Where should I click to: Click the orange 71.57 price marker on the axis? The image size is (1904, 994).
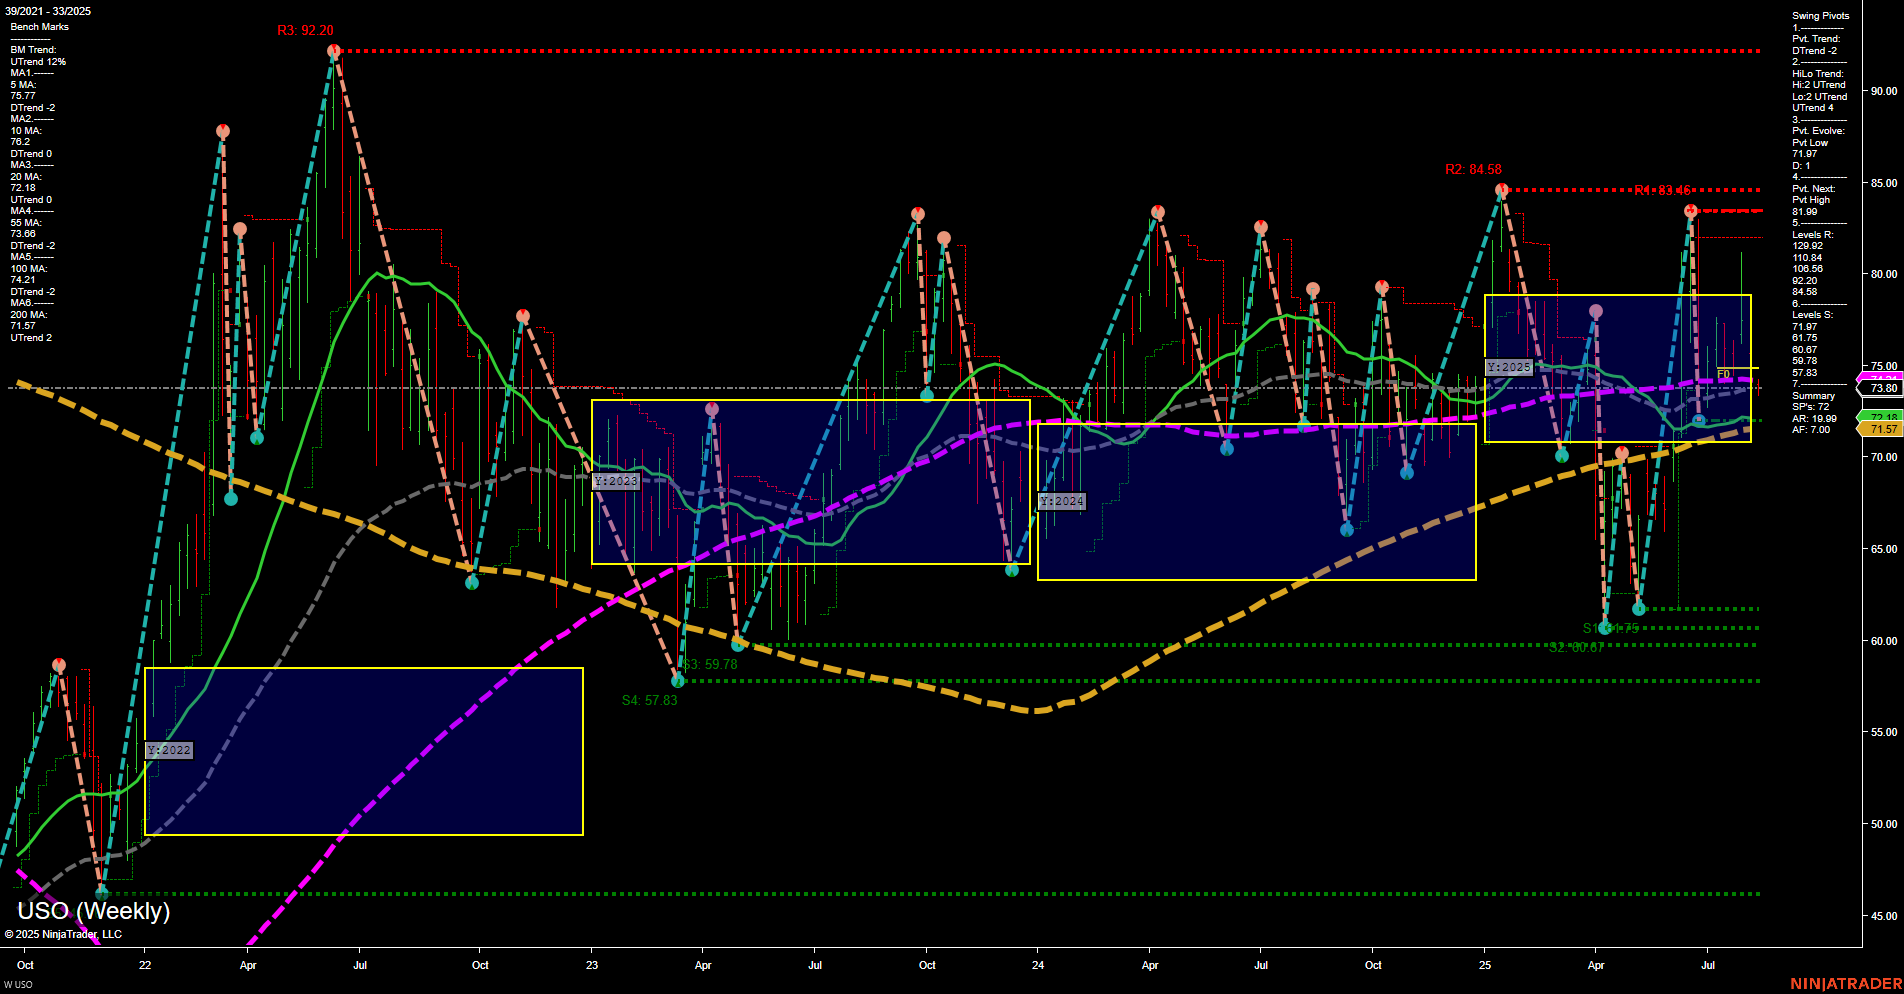(x=1884, y=428)
